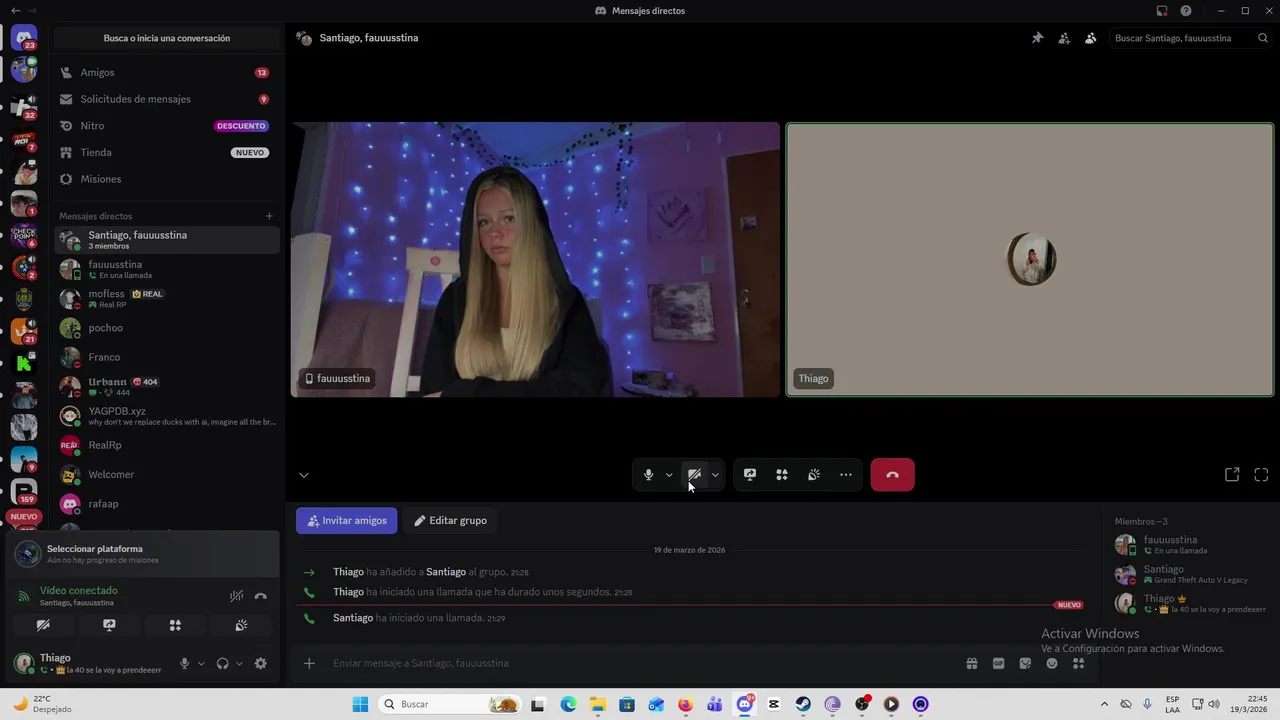Open pinned messages
The width and height of the screenshot is (1280, 720).
coord(1037,38)
